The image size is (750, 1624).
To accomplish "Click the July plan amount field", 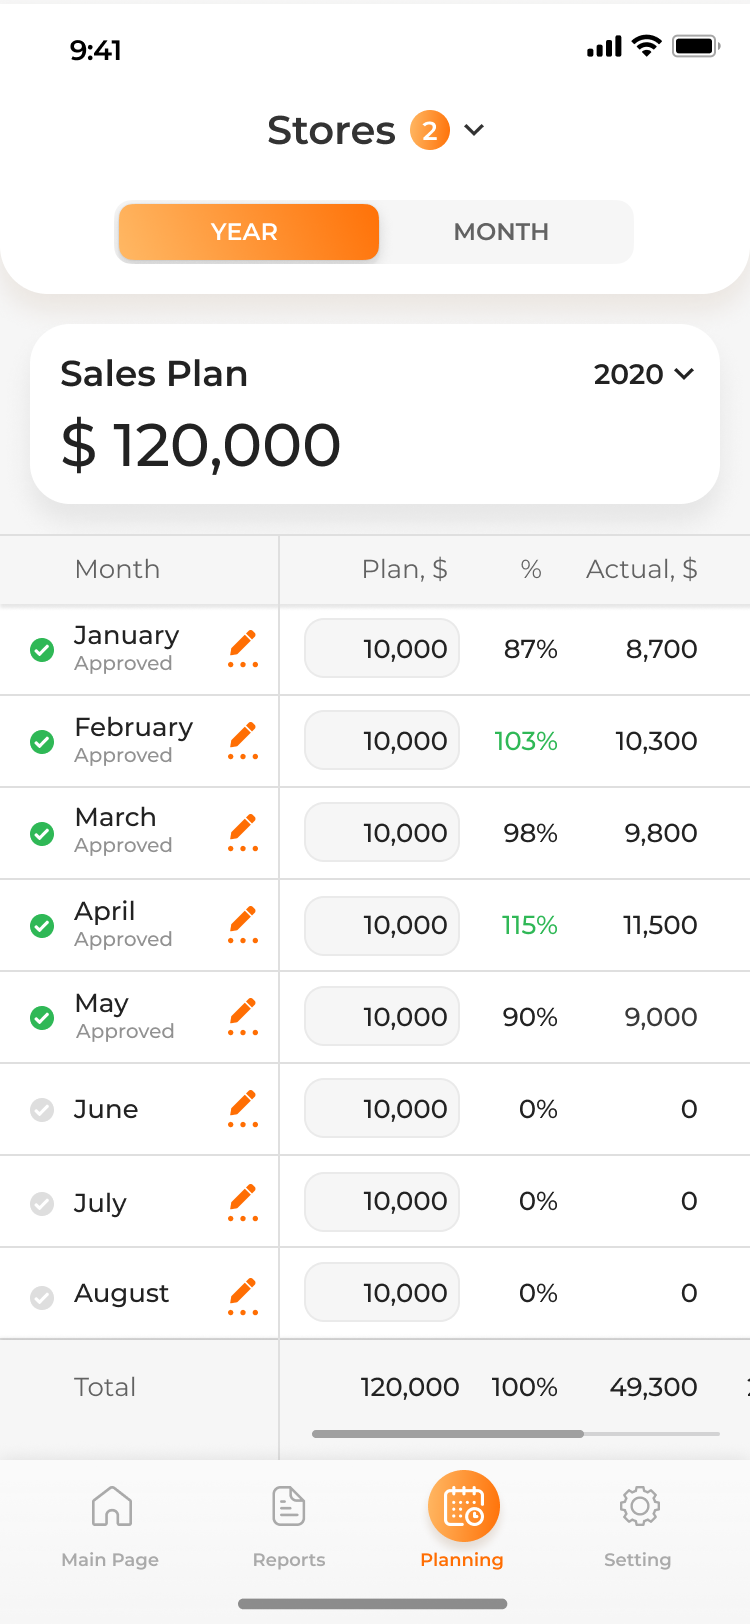I will (x=382, y=1201).
